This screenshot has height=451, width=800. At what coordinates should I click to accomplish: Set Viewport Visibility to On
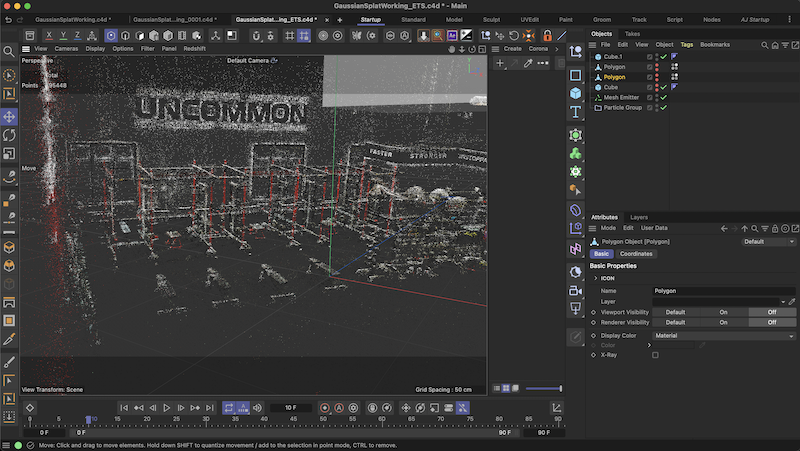[723, 312]
